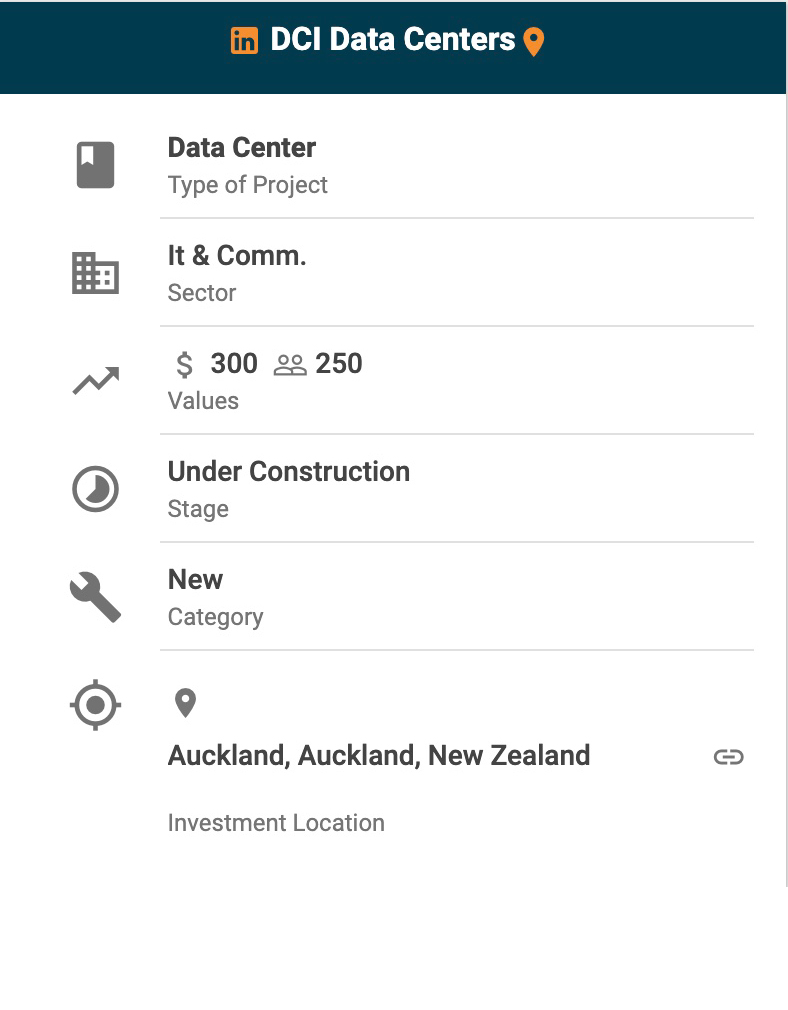Image resolution: width=788 pixels, height=1010 pixels.
Task: Click the 250 jobs value
Action: tap(339, 364)
